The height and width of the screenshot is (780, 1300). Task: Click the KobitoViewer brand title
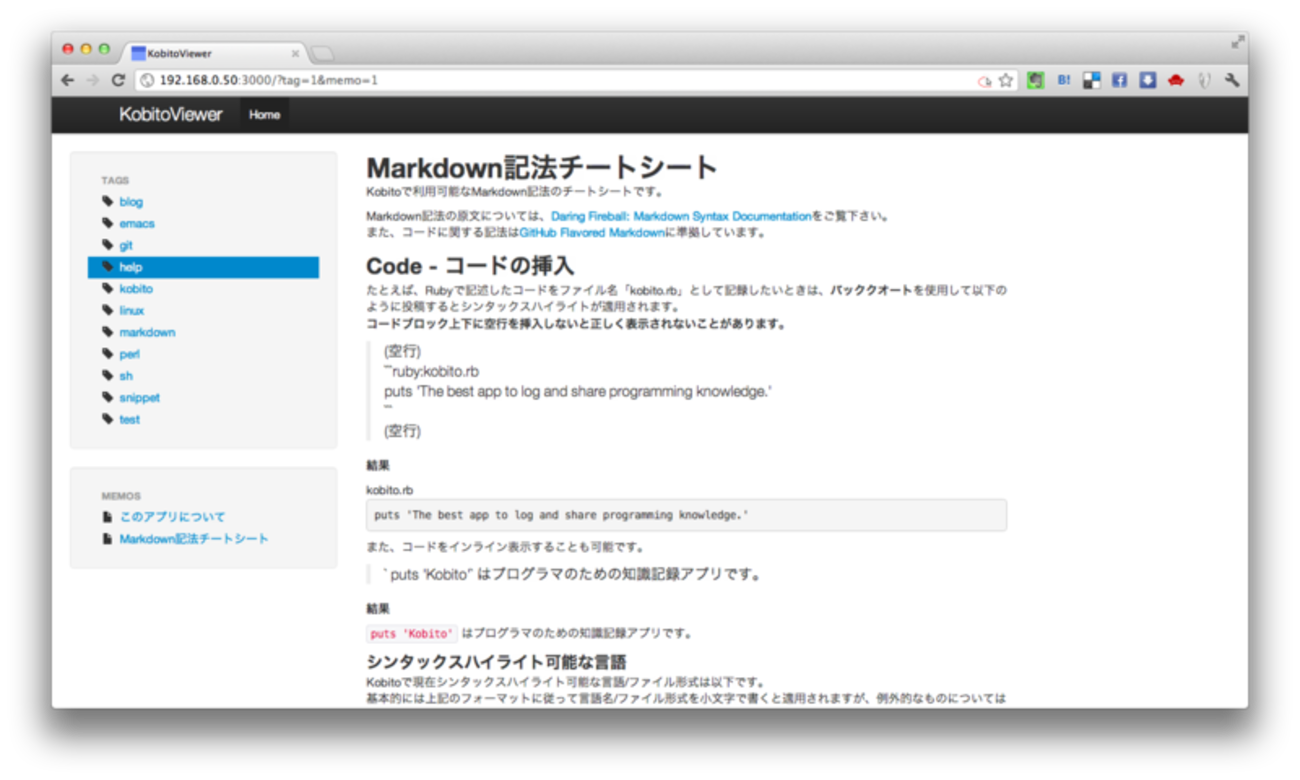[171, 115]
